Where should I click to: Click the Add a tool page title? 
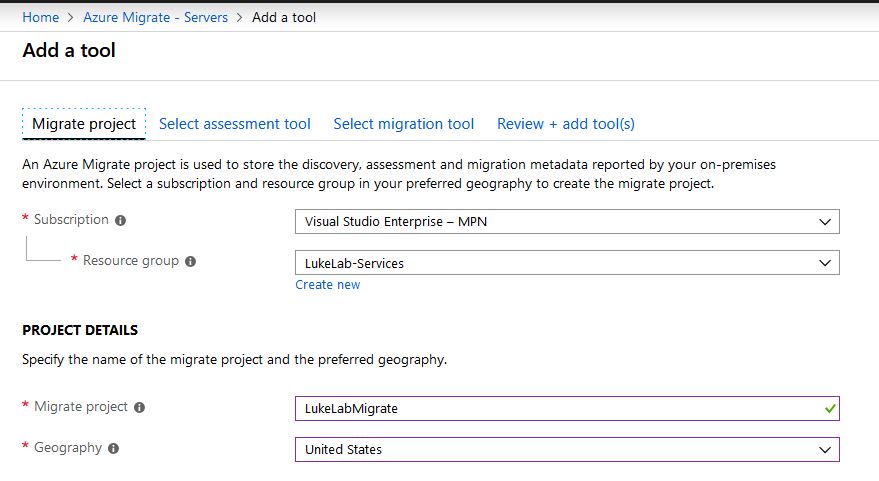(69, 50)
